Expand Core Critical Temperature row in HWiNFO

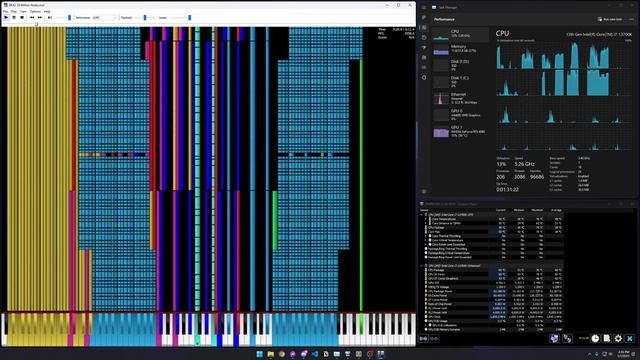pos(426,240)
